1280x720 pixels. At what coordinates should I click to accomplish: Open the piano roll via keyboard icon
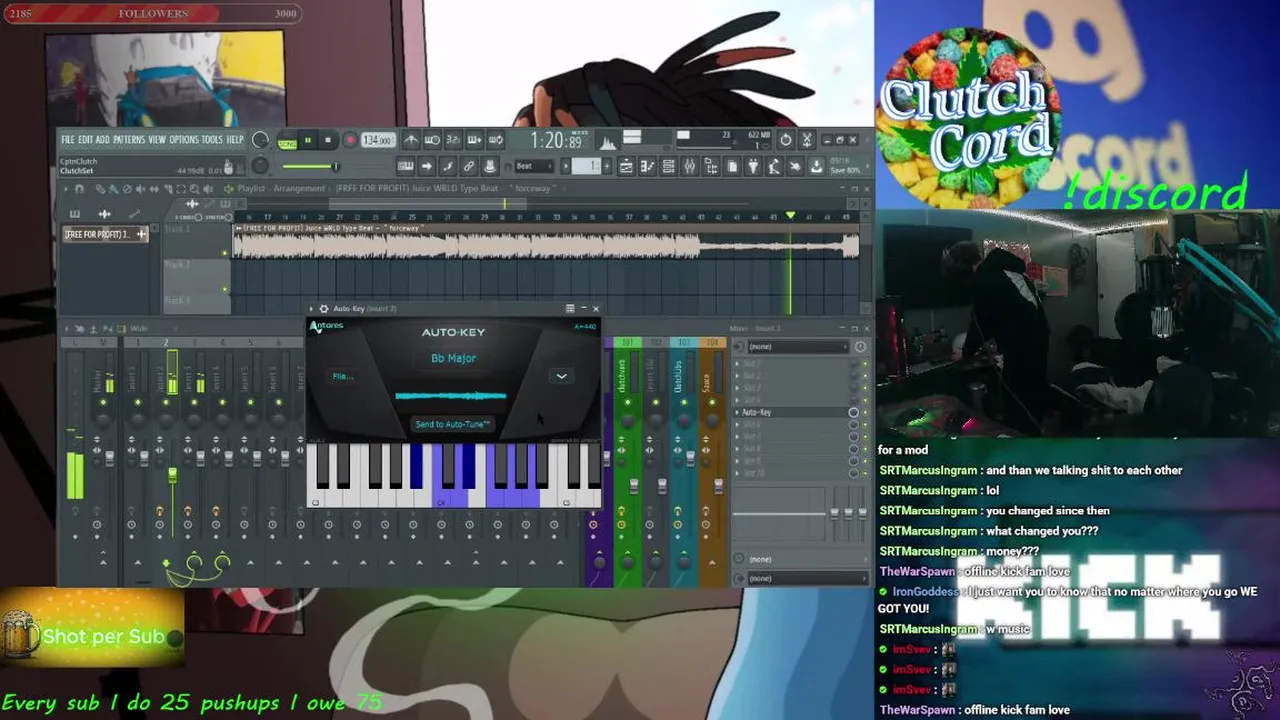tap(406, 166)
